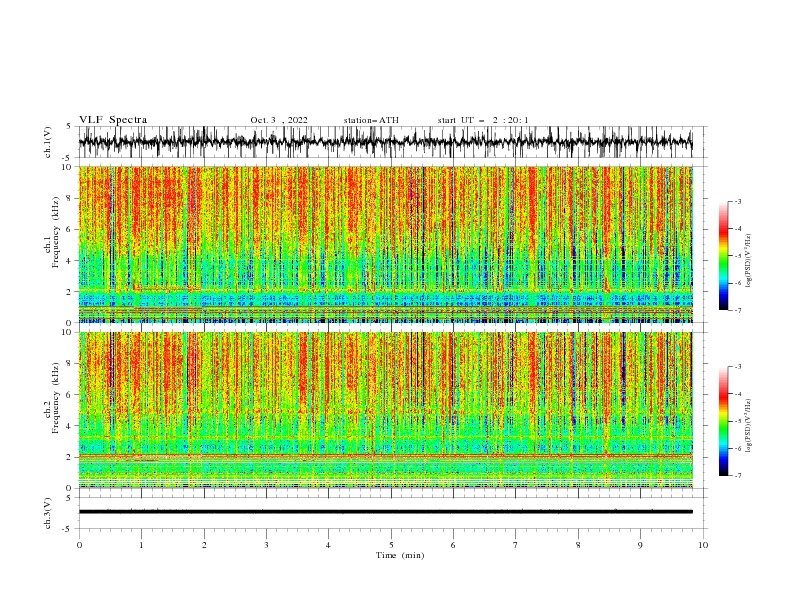Click time axis tick label '10'
The height and width of the screenshot is (612, 792).
703,545
